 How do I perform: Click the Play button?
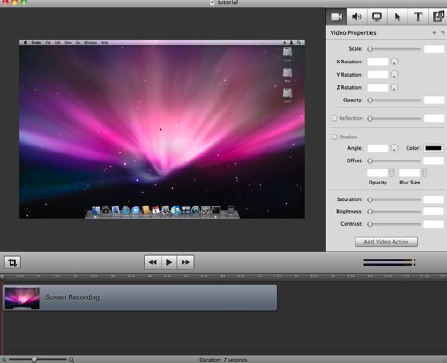pos(169,262)
